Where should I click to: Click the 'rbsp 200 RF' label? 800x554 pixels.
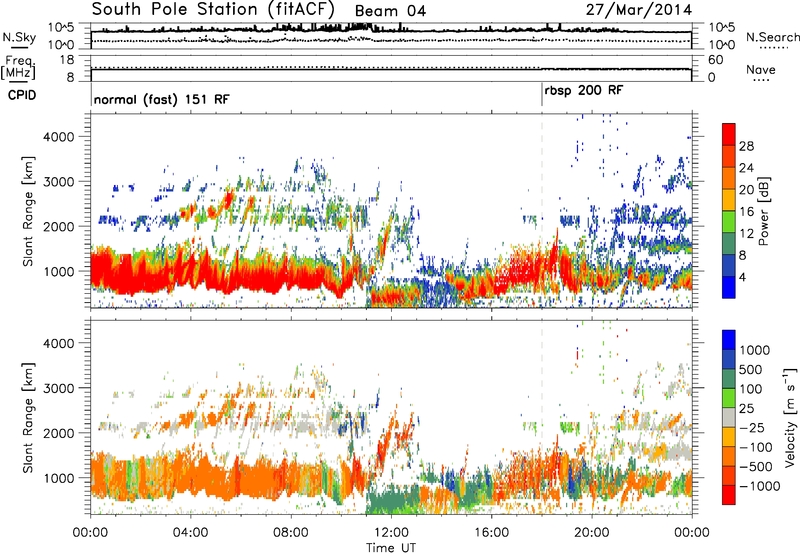(584, 91)
